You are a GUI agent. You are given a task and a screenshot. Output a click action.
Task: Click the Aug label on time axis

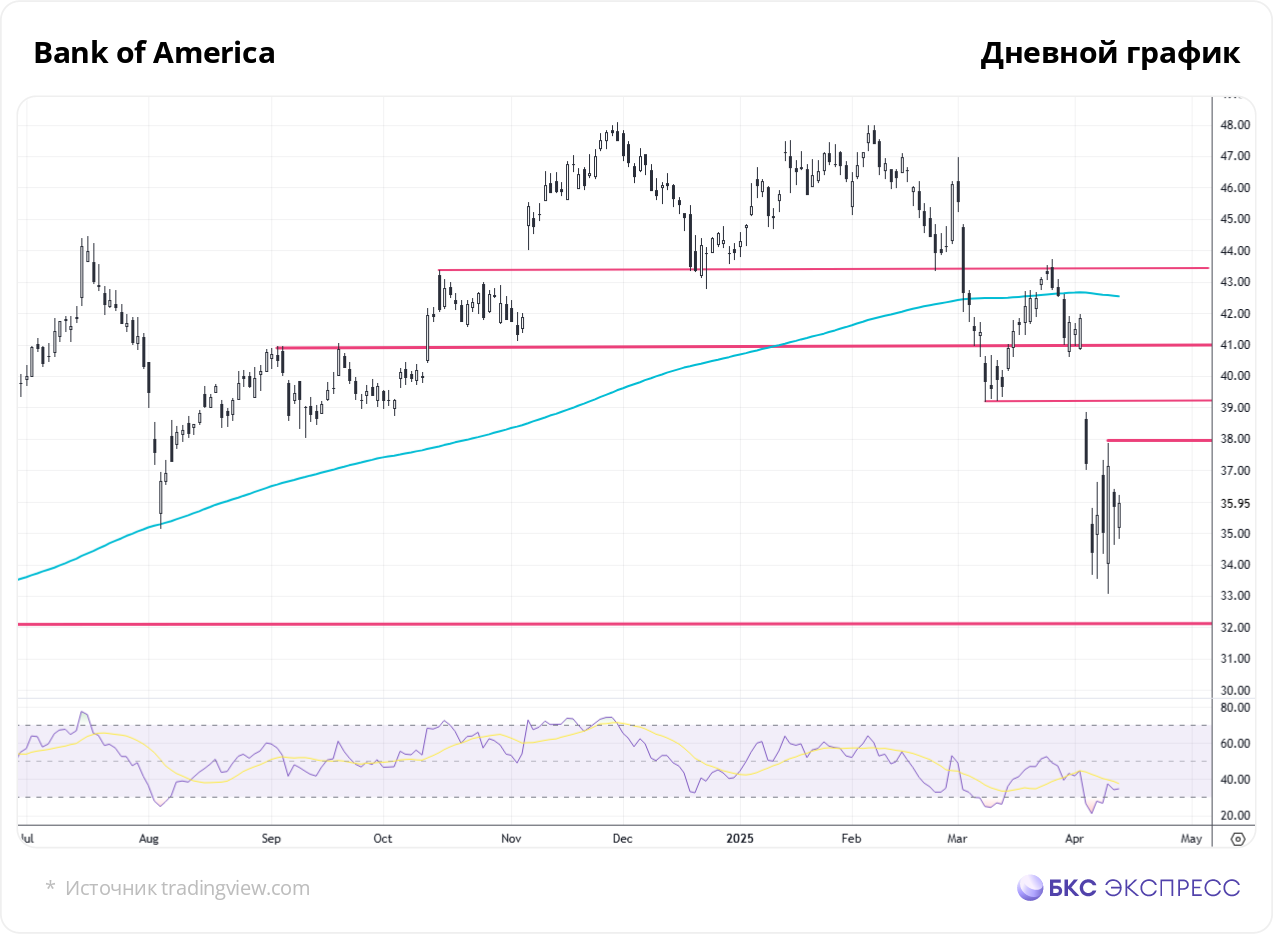(148, 839)
